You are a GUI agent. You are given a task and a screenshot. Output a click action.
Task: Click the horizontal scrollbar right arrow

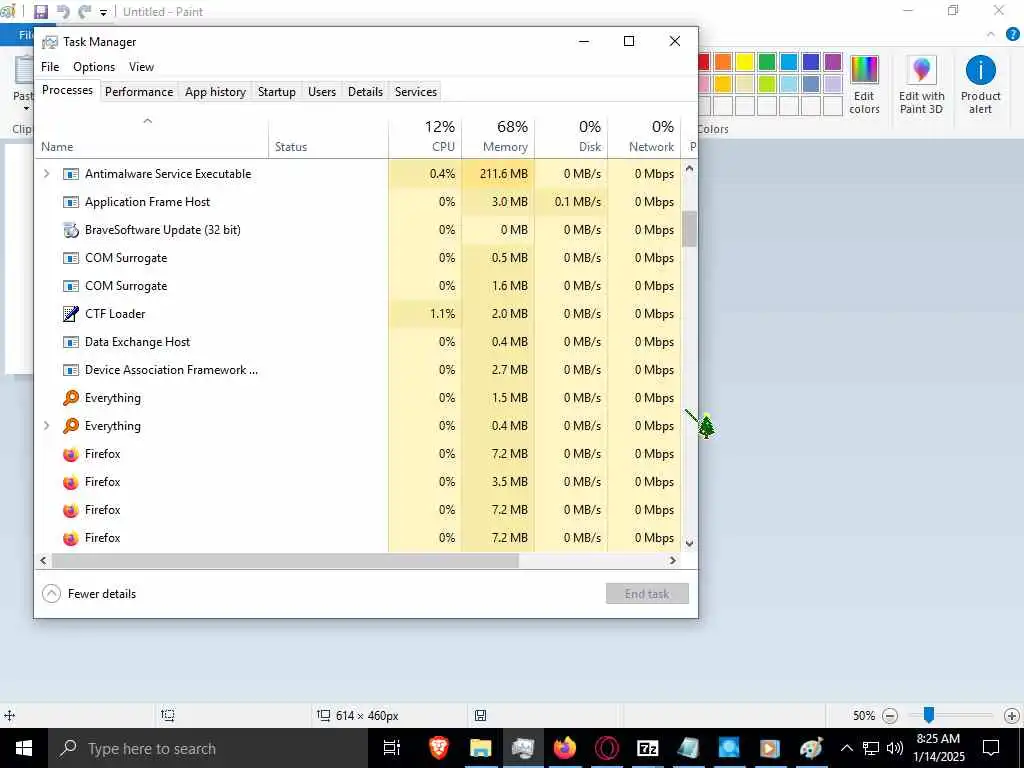click(x=673, y=560)
